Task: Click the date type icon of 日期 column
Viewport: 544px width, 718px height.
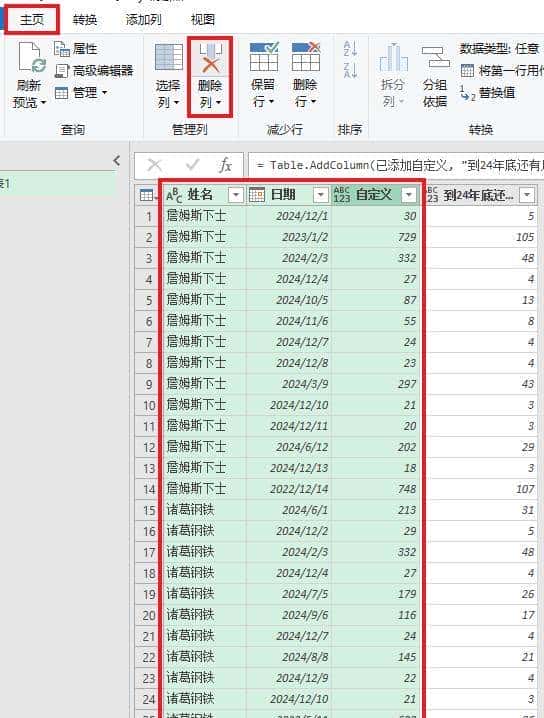Action: (257, 196)
